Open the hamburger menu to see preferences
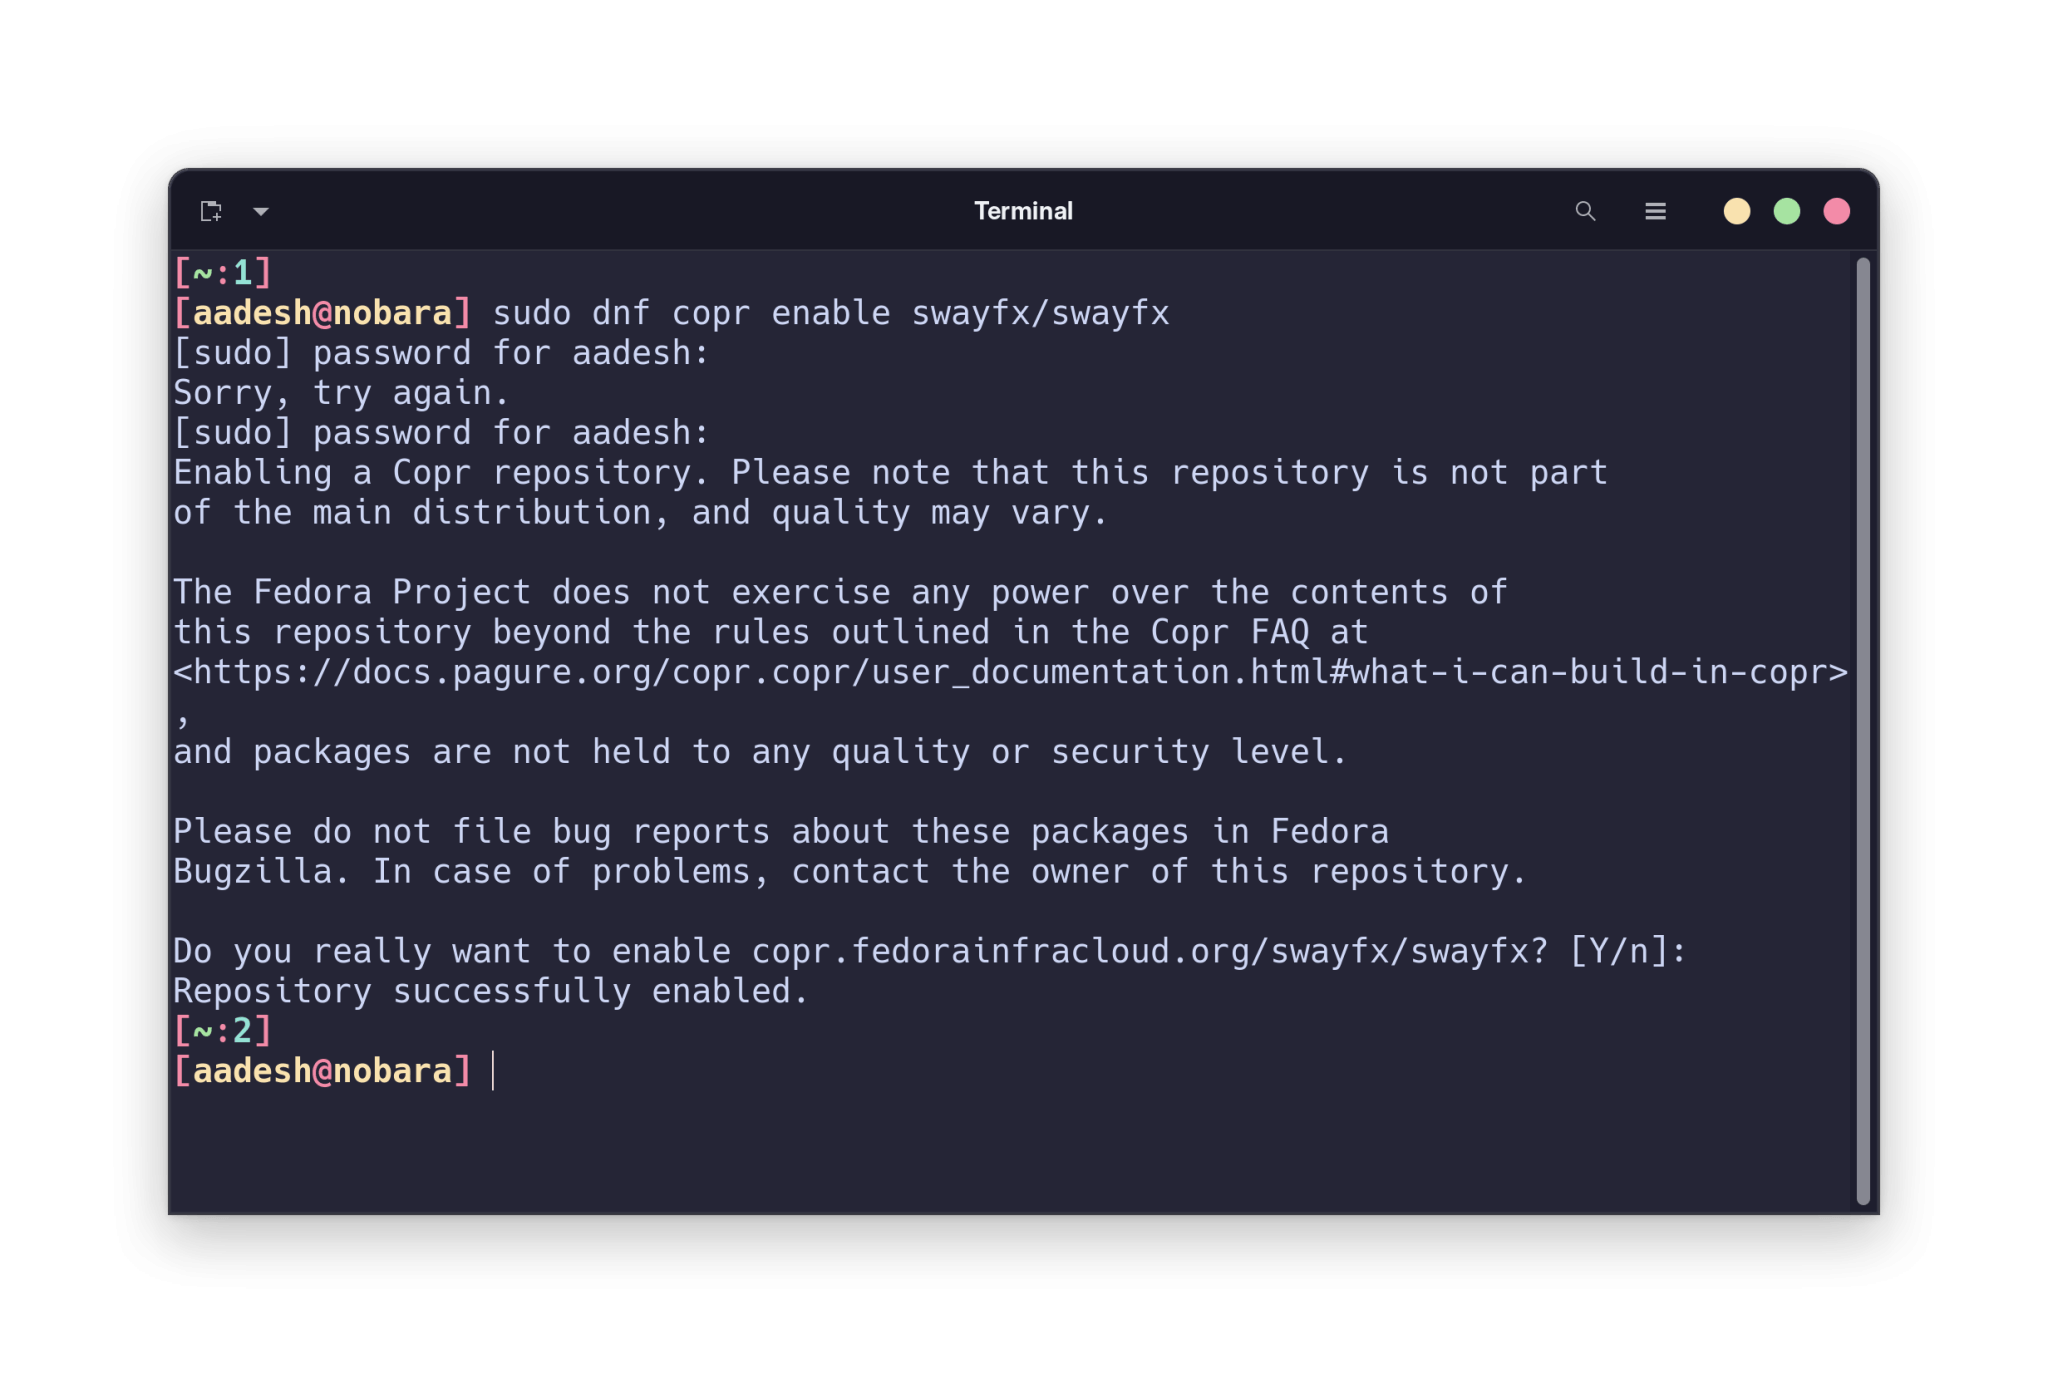Screen dimensions: 2048x1383 pos(1655,212)
